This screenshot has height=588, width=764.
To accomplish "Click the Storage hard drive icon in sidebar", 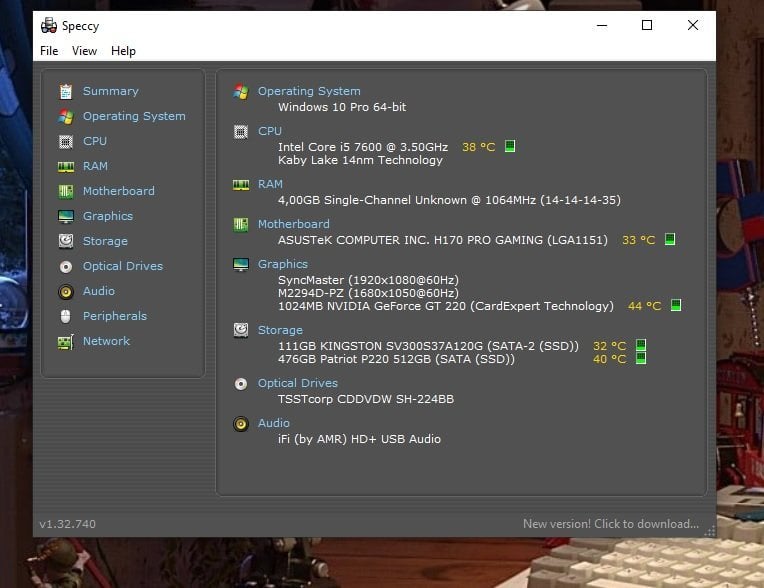I will 66,241.
